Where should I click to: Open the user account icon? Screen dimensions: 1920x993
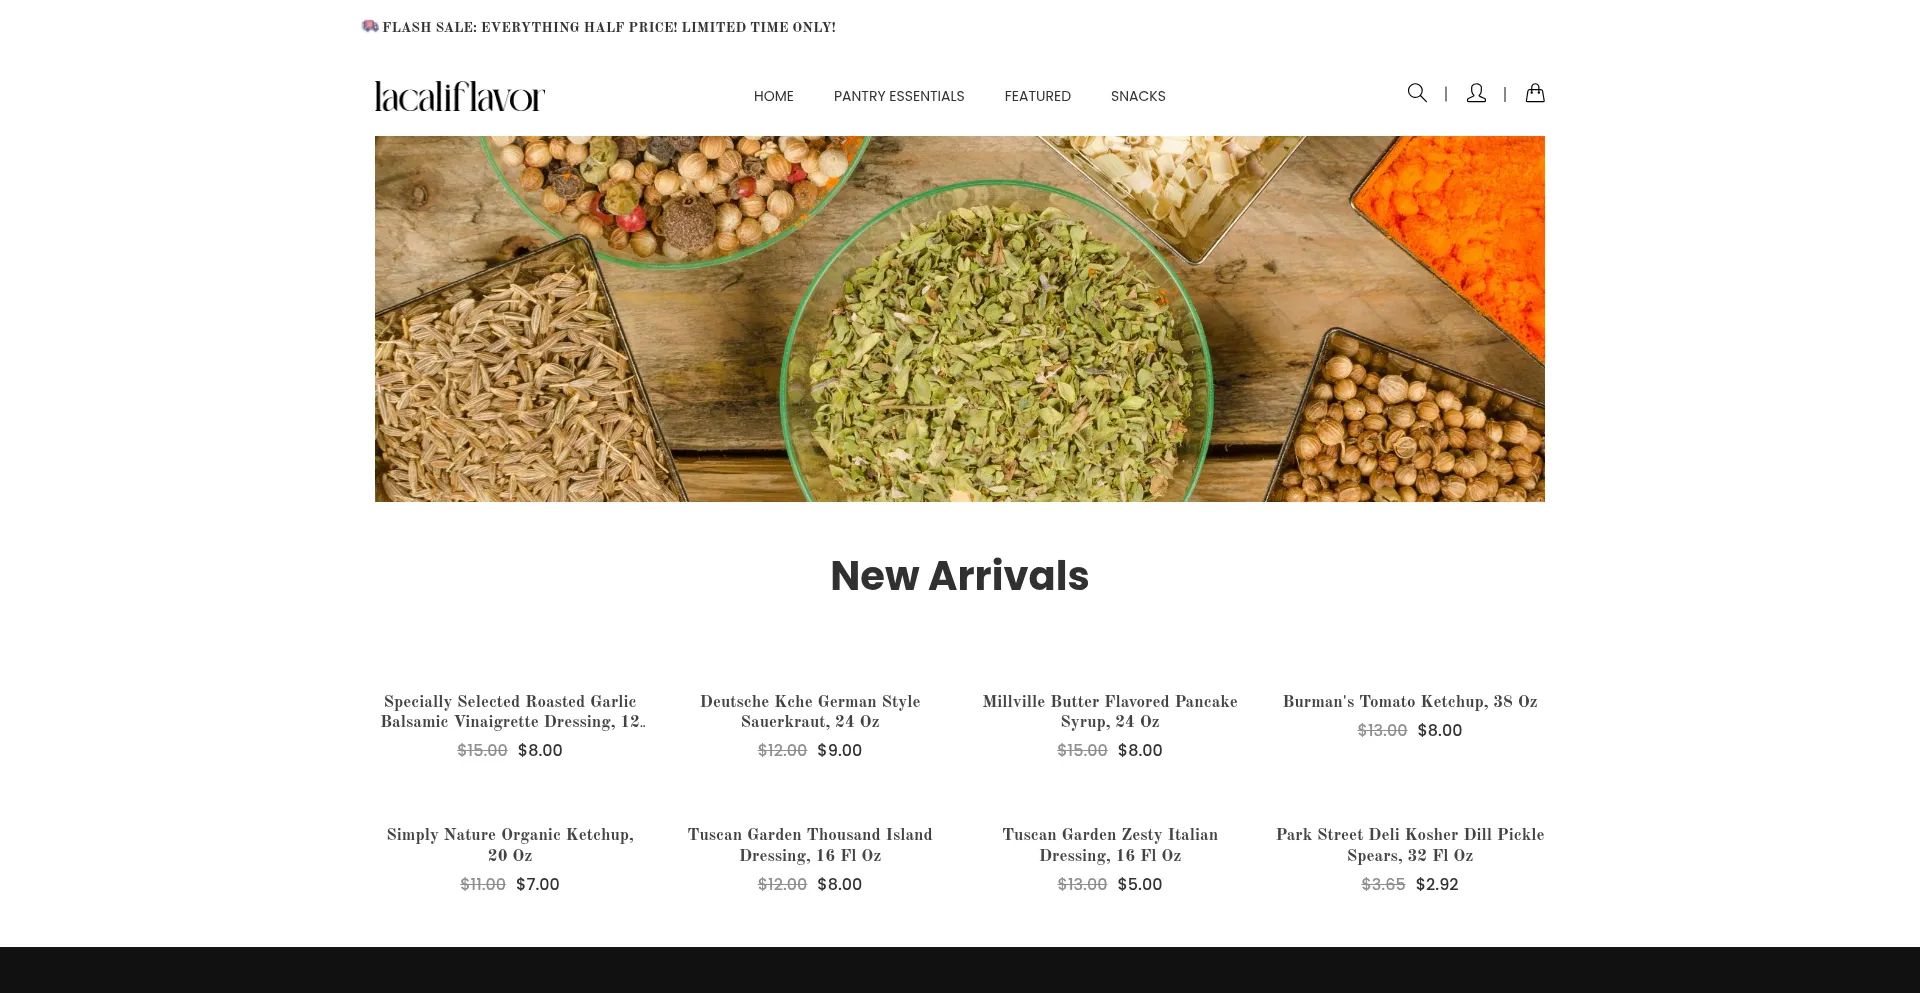tap(1476, 93)
